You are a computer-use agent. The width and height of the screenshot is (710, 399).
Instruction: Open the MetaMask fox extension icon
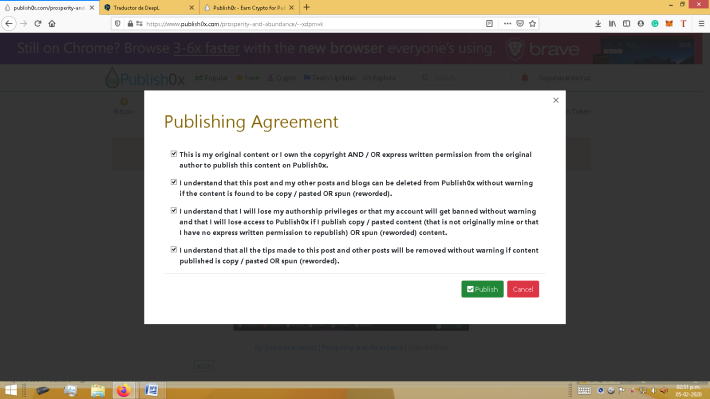pyautogui.click(x=669, y=24)
